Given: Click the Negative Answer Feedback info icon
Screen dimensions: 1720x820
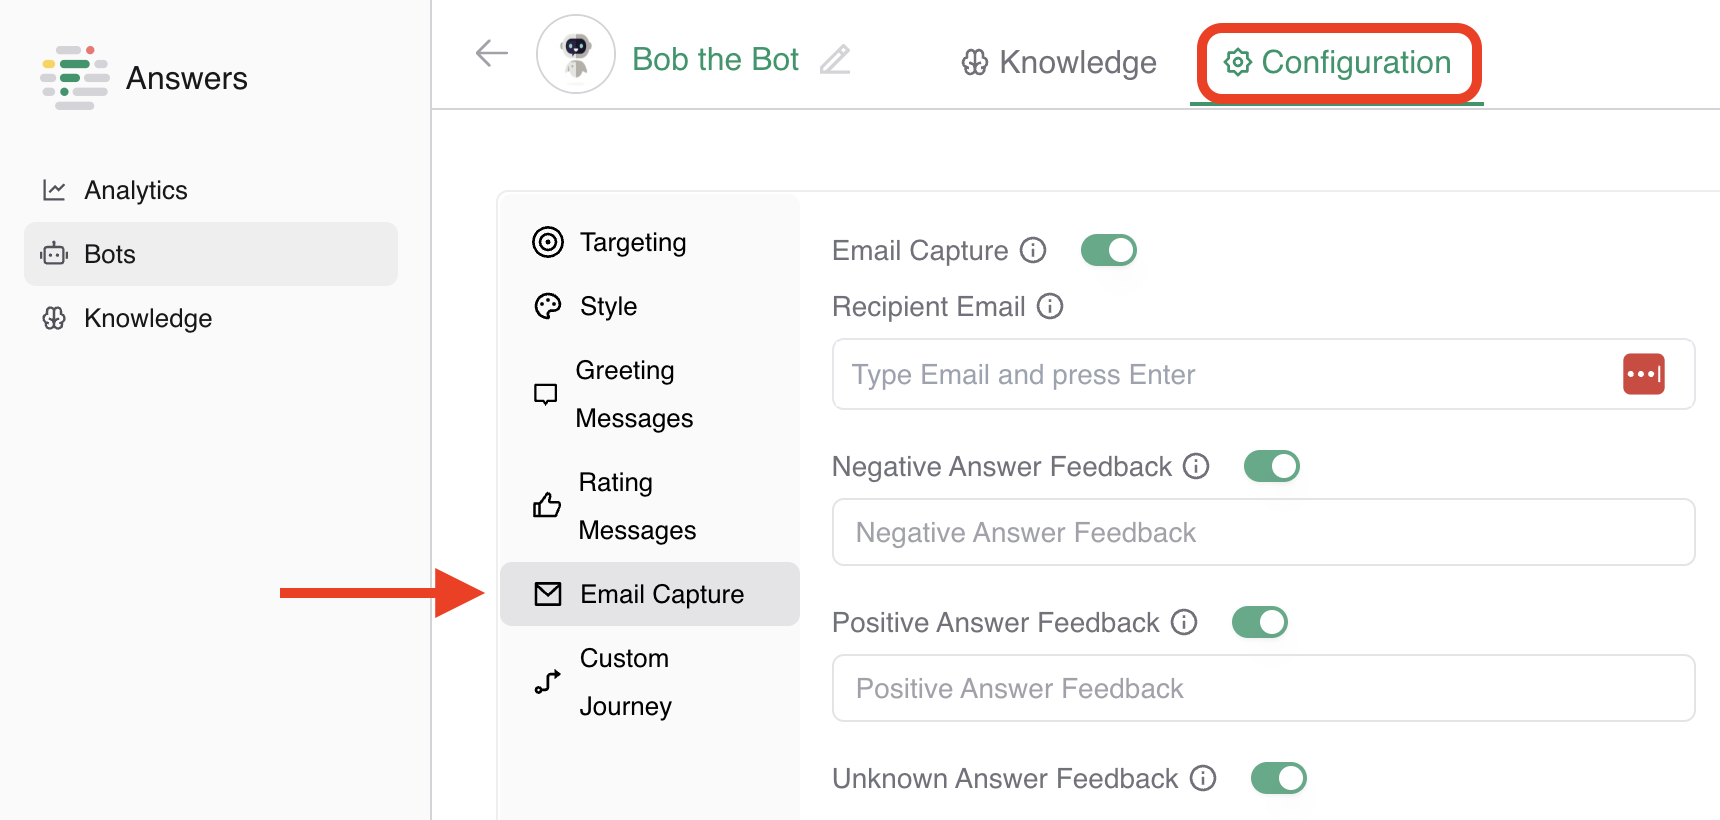Looking at the screenshot, I should 1196,466.
